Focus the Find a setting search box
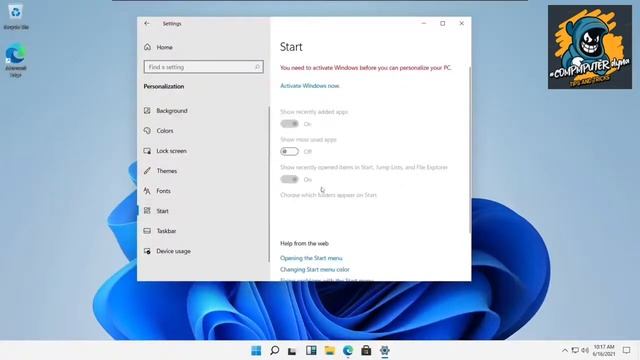 [x=203, y=67]
